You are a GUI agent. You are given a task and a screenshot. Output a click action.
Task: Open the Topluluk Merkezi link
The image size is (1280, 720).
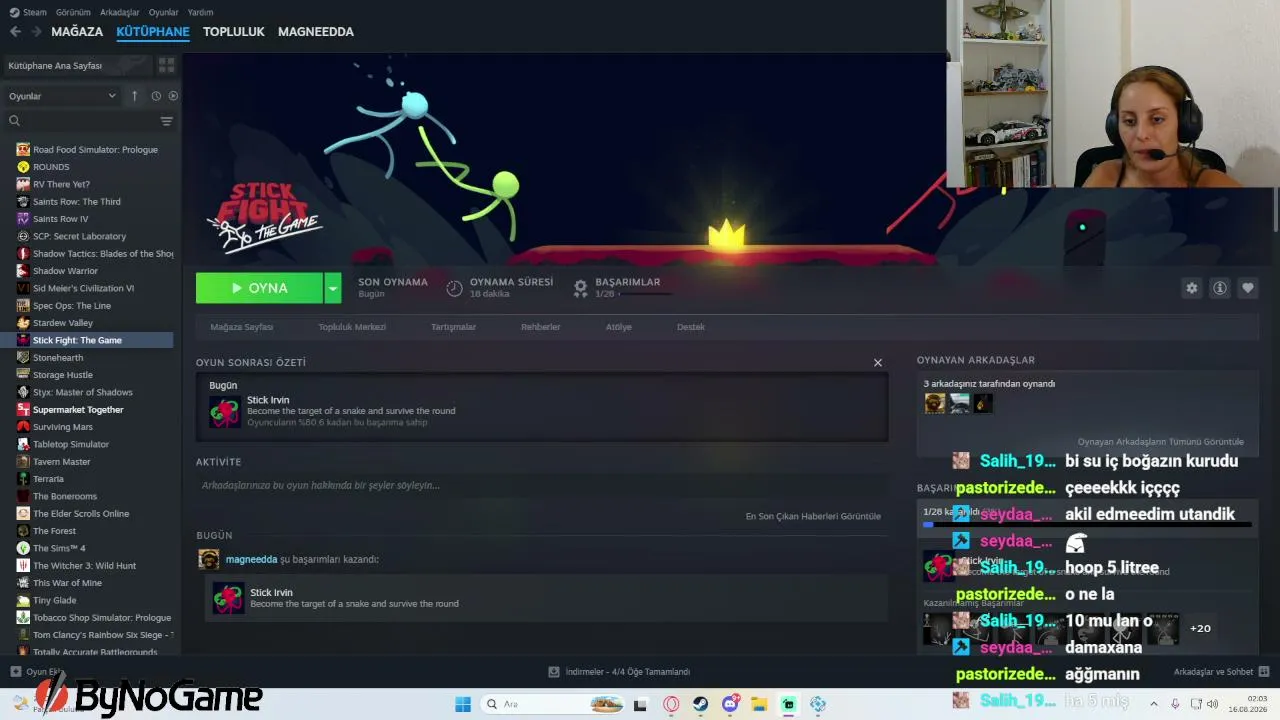pyautogui.click(x=352, y=327)
